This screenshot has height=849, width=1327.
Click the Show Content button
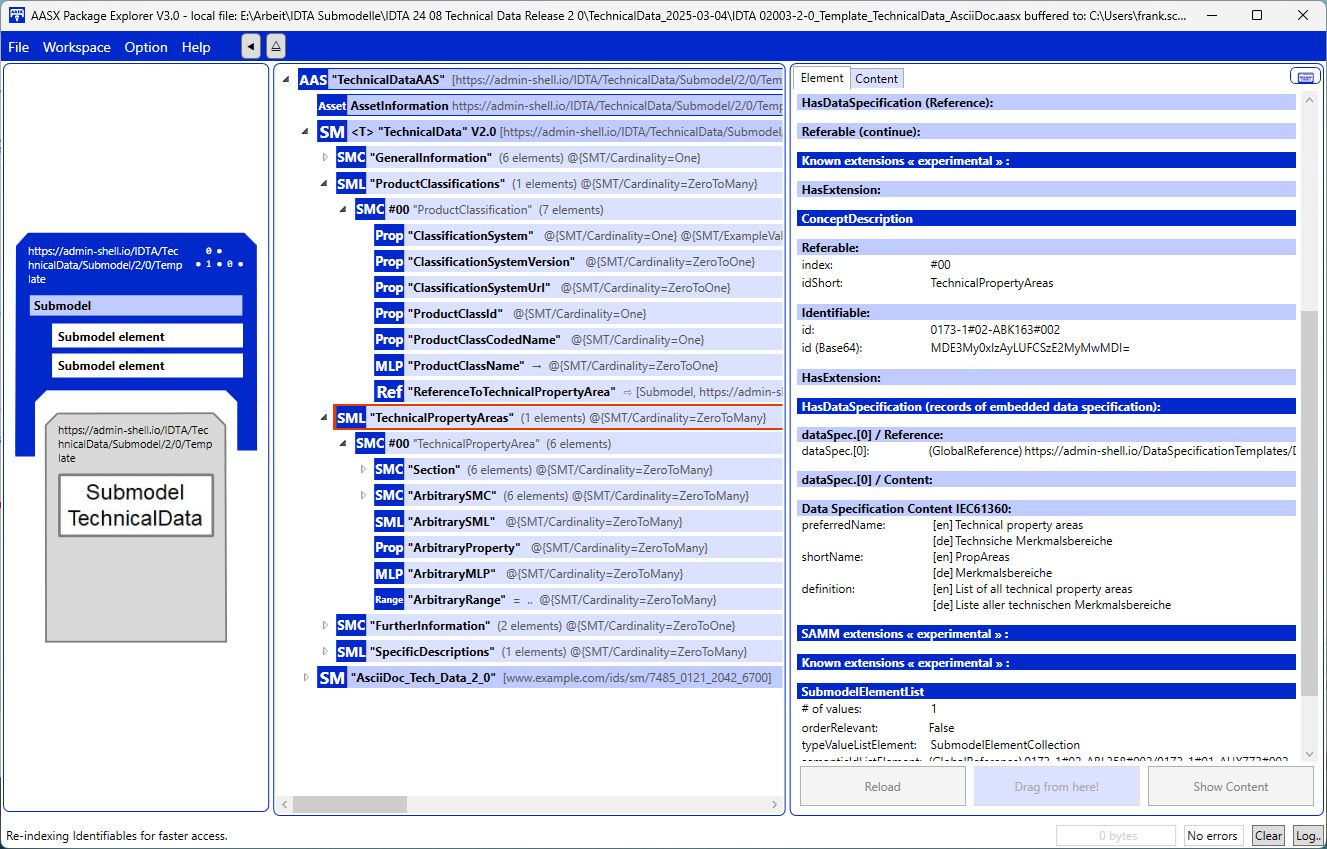coord(1231,787)
